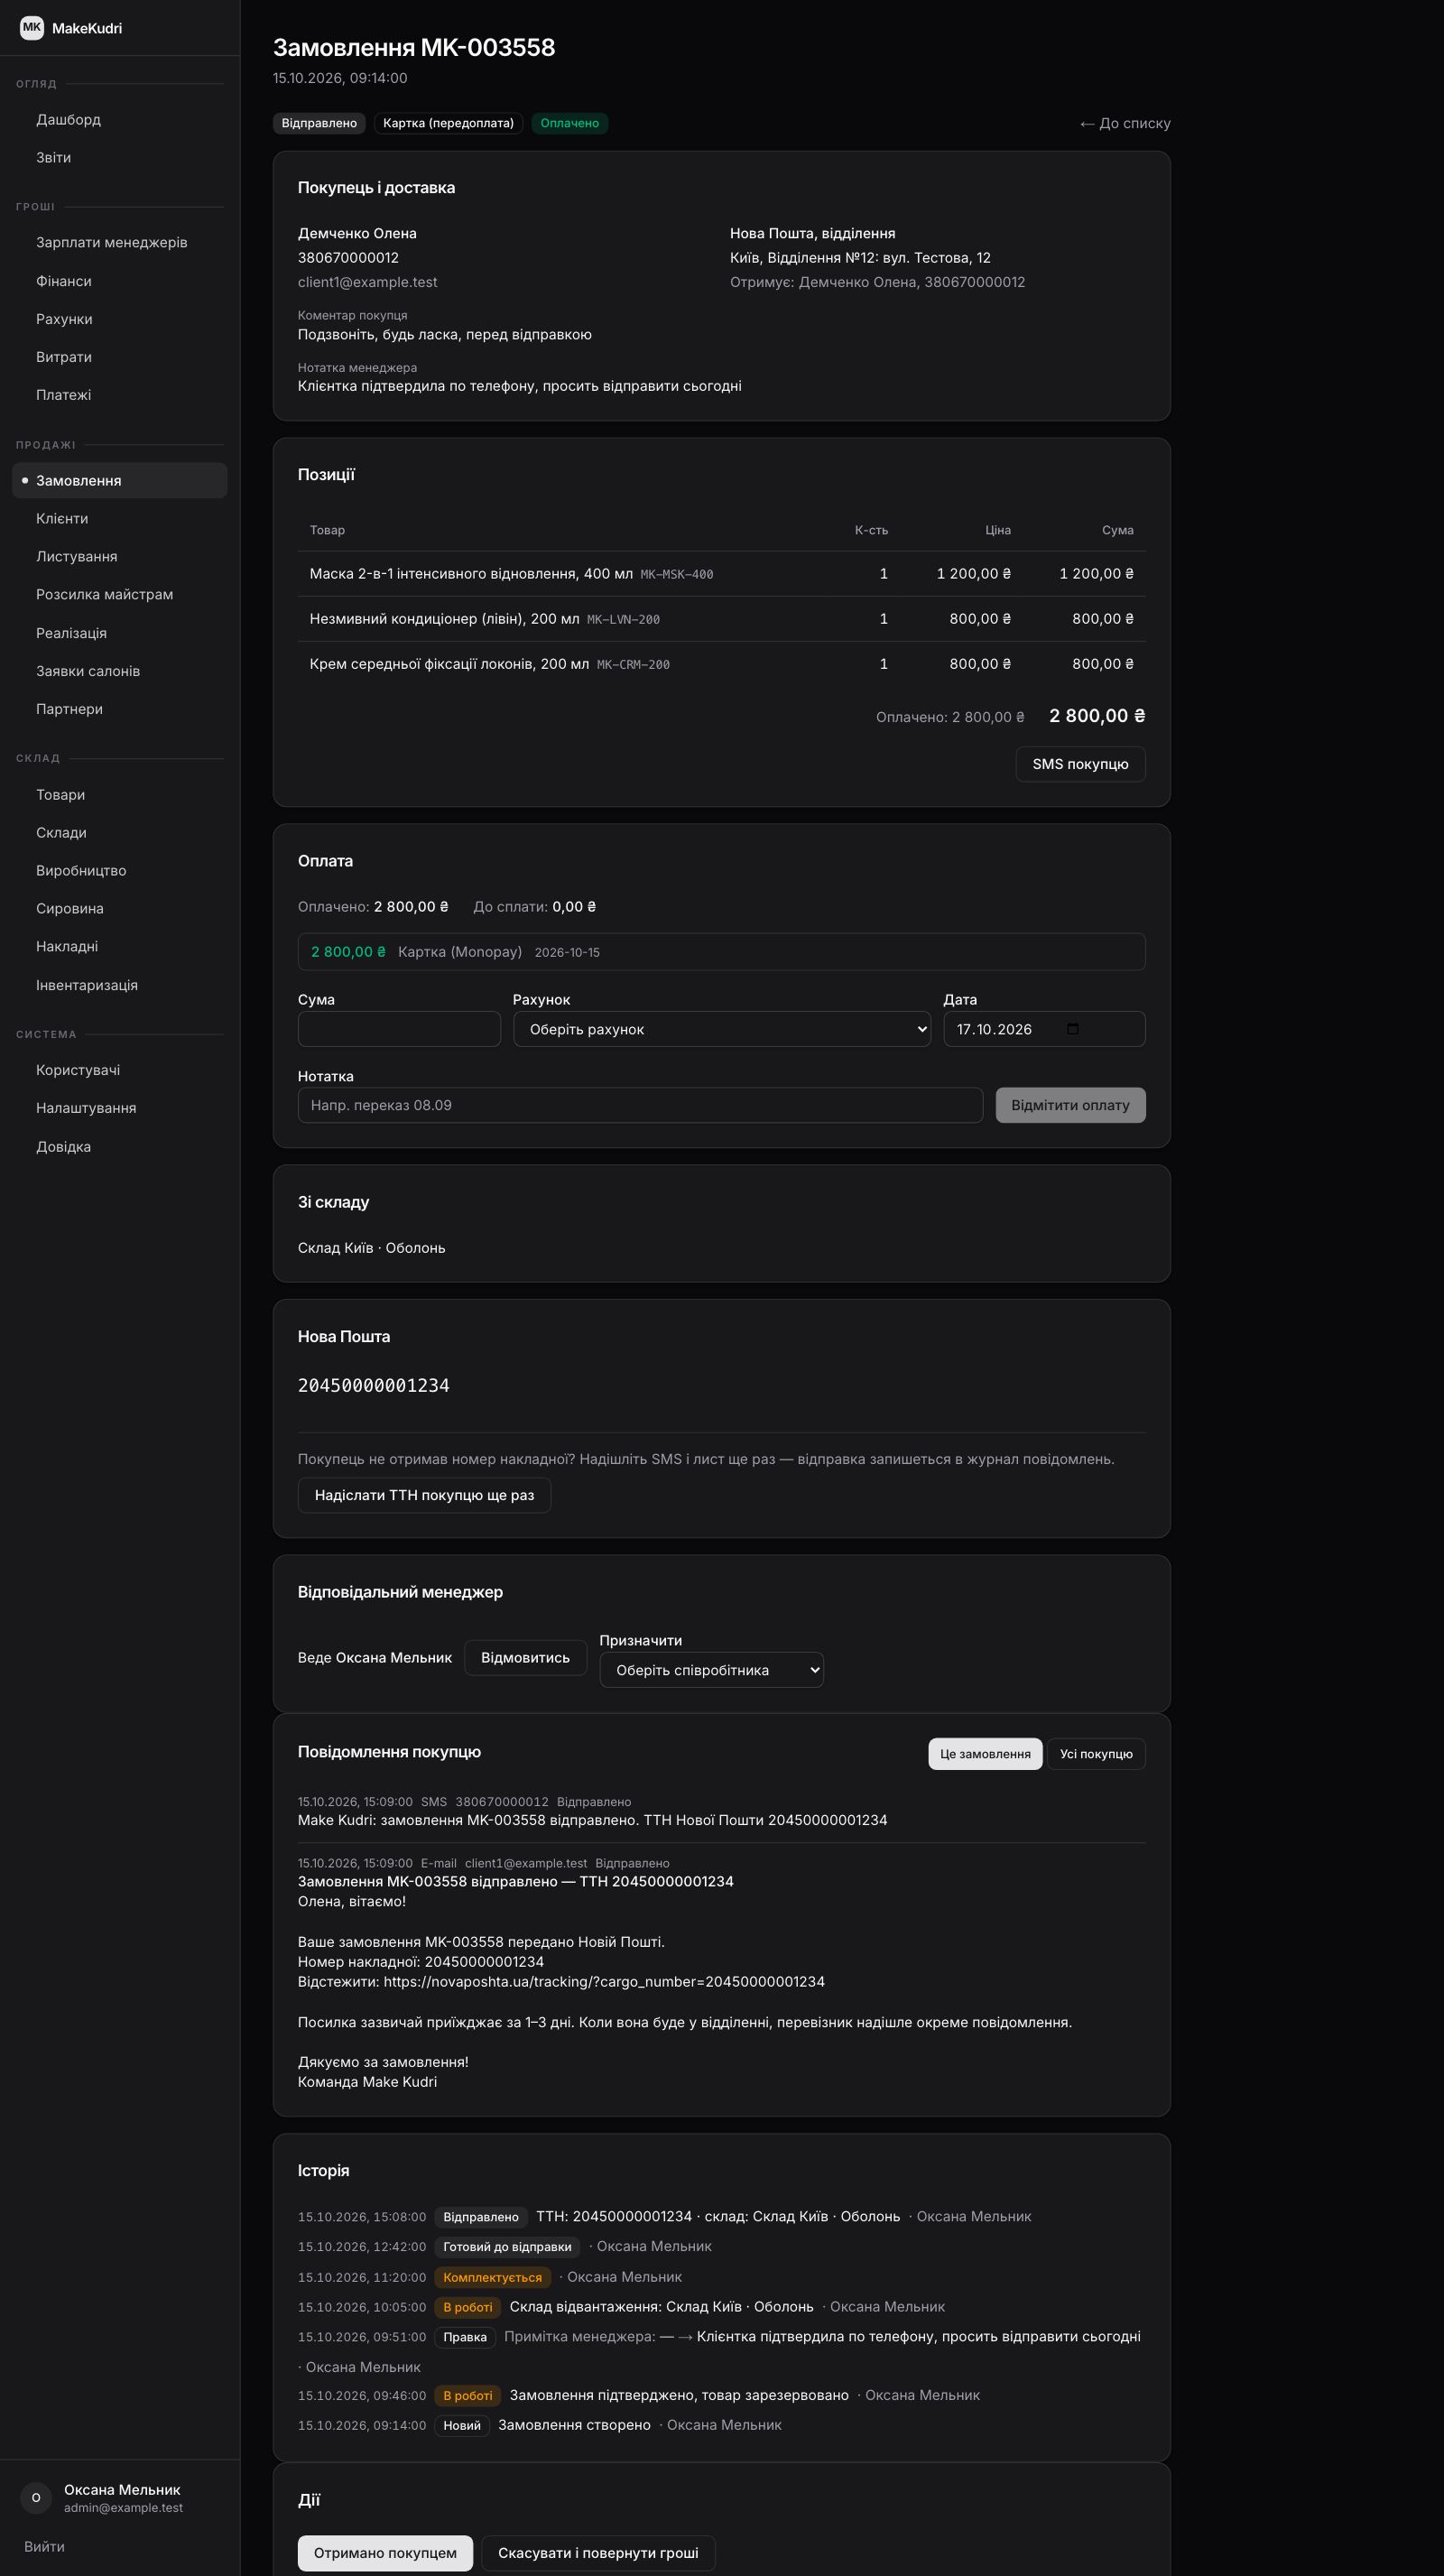Switch to Усі покупцю messages tab
Screen dimensions: 1444x2576
(1096, 1754)
